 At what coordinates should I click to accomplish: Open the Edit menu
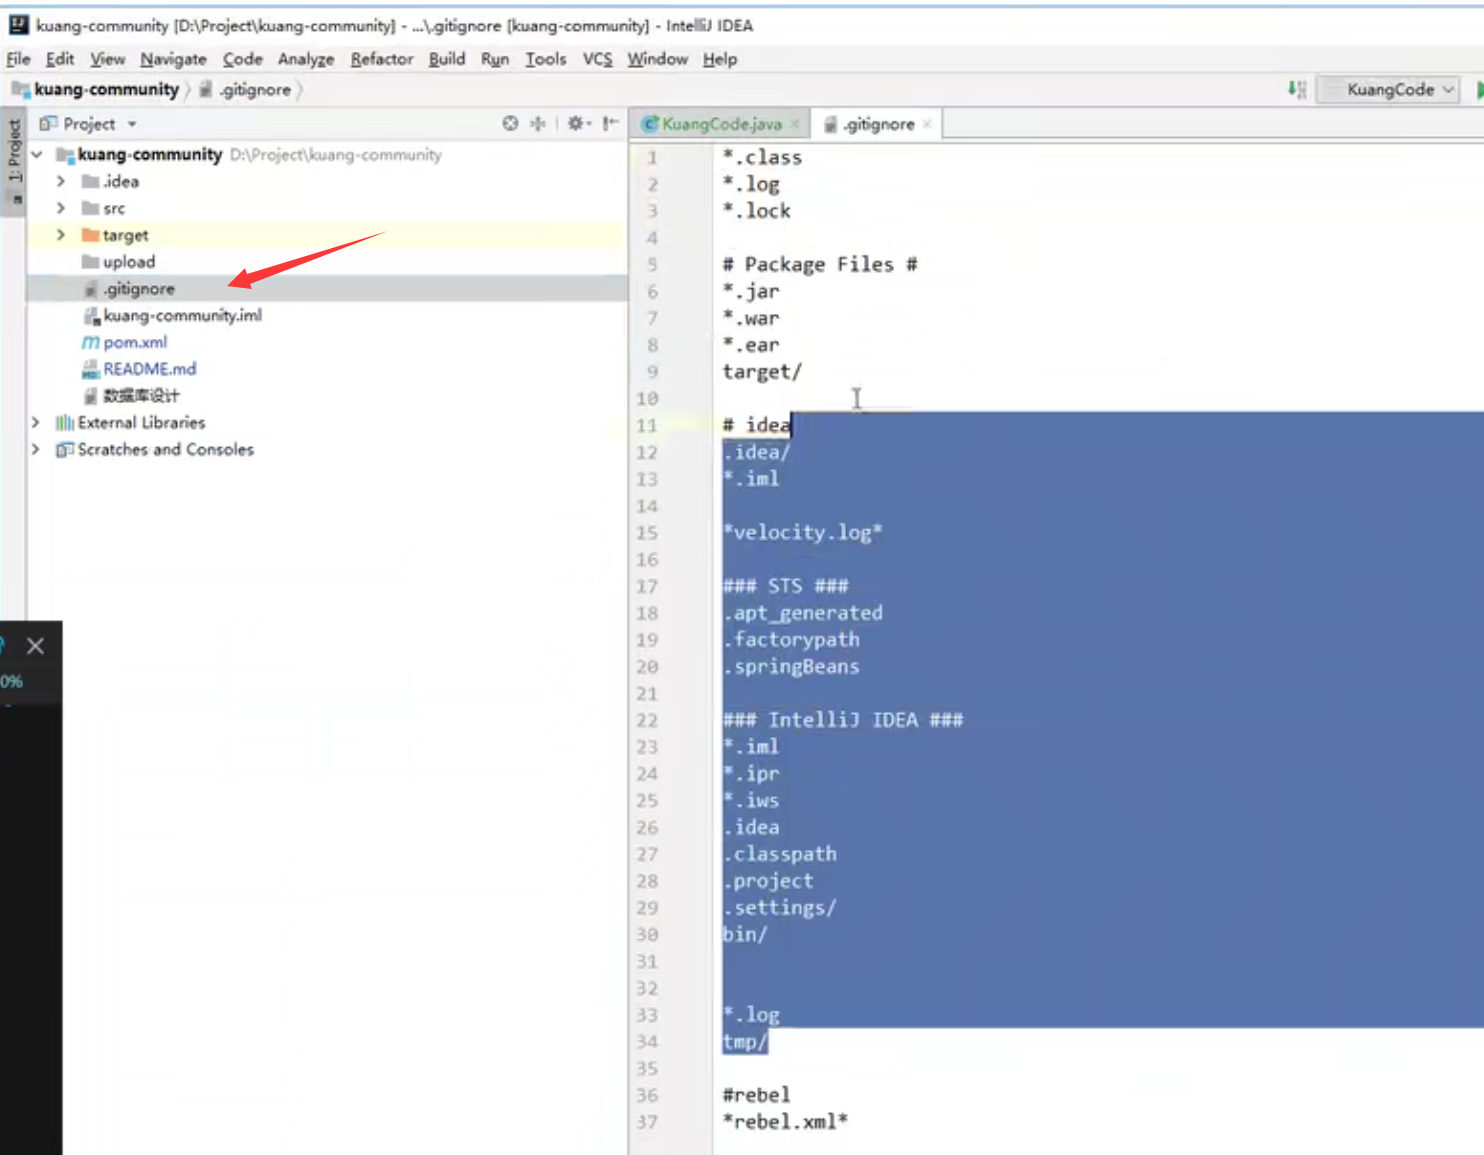tap(60, 59)
